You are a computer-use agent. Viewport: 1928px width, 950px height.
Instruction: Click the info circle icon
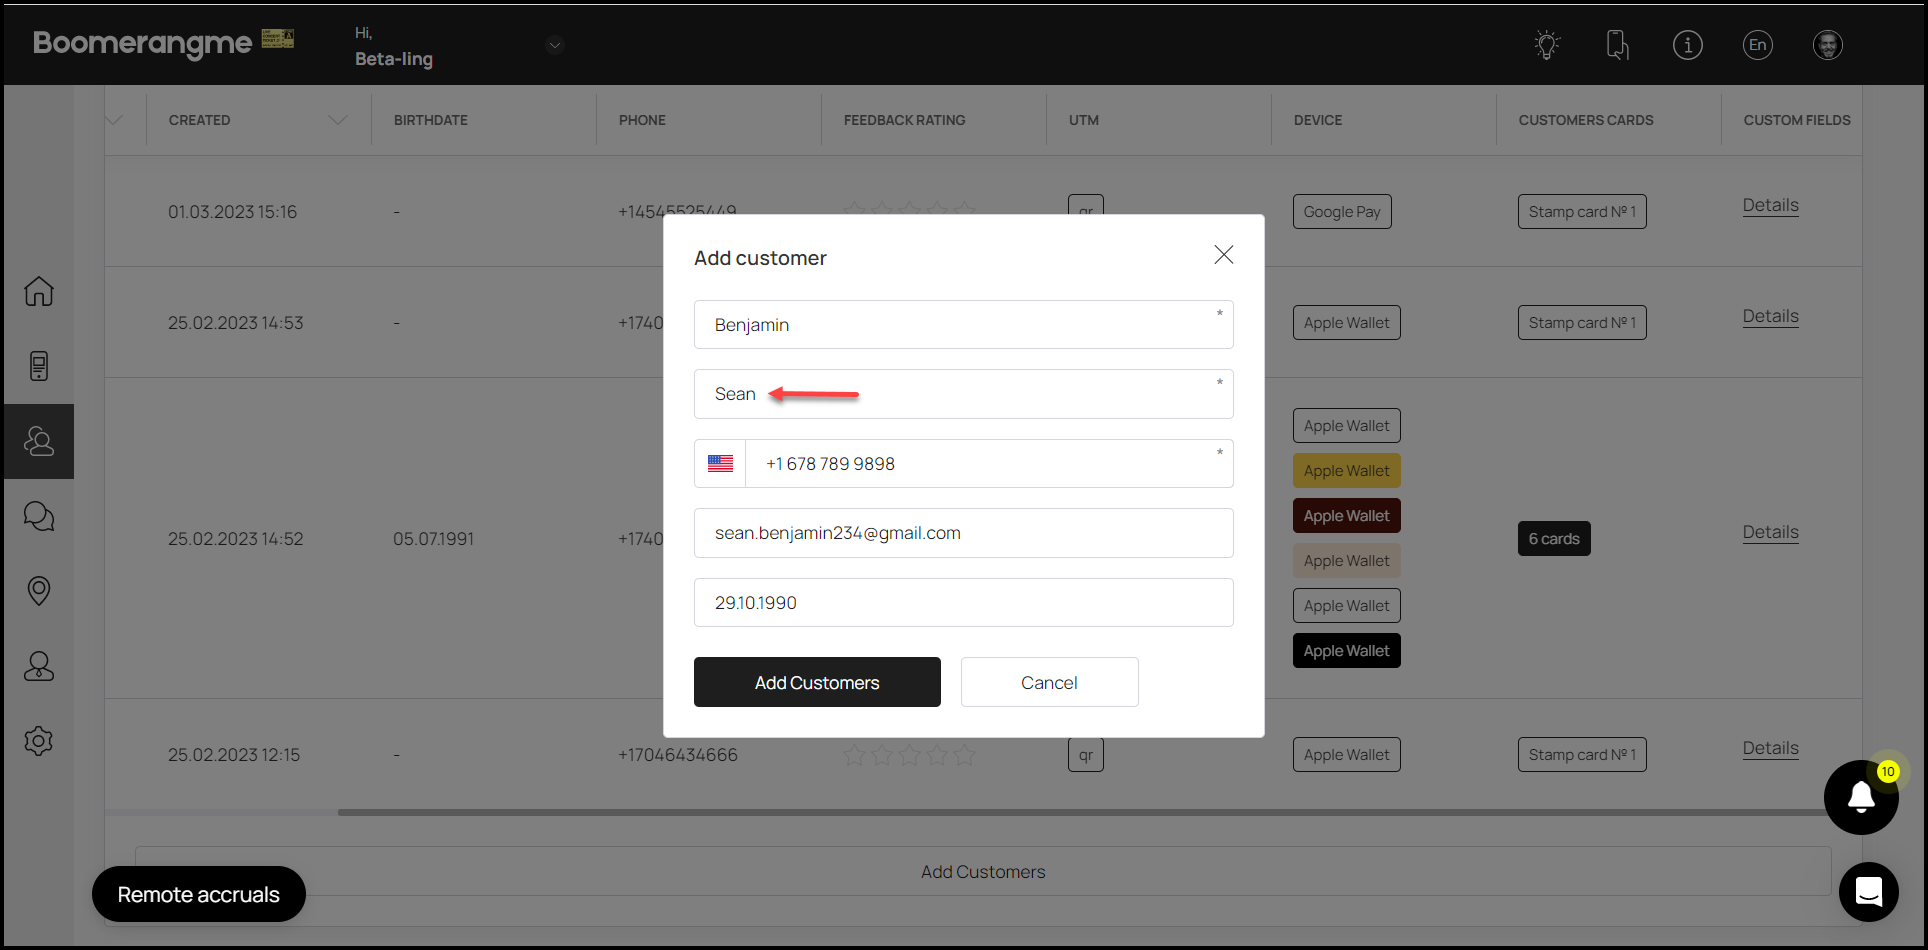click(x=1687, y=45)
